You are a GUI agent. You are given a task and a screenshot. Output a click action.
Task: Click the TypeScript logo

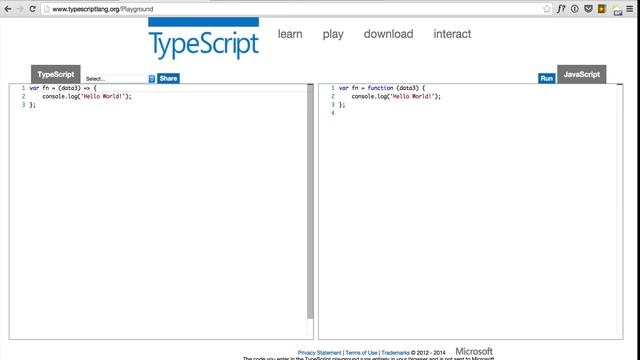click(x=203, y=39)
